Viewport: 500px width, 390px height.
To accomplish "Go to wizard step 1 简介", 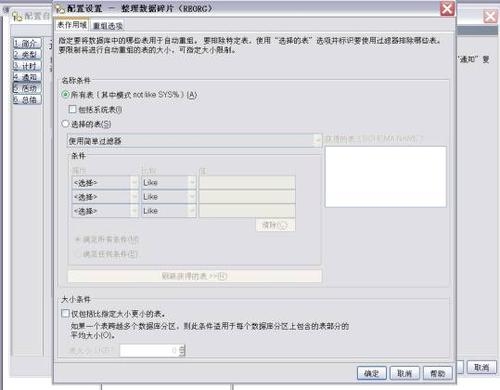I will (27, 43).
